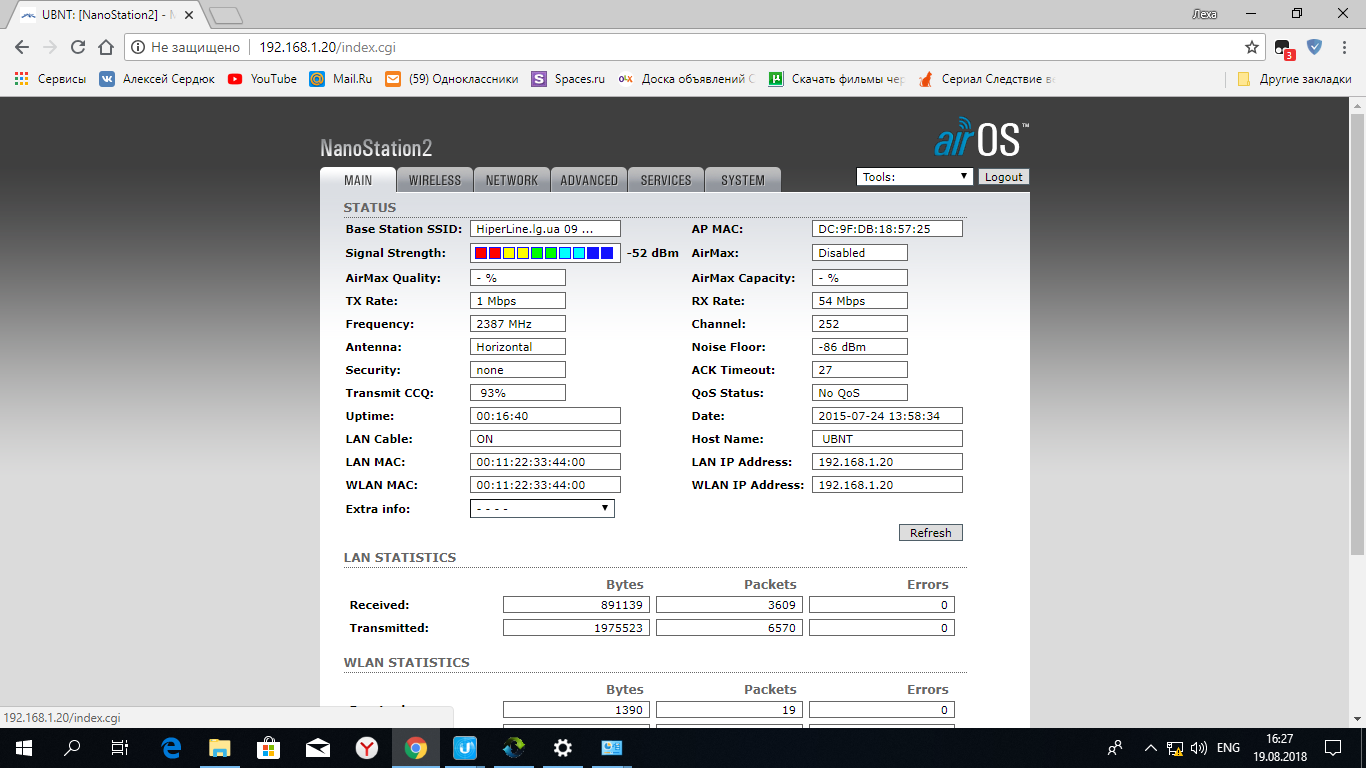Open the Spaces.ru bookmark
The width and height of the screenshot is (1366, 768).
pos(568,79)
